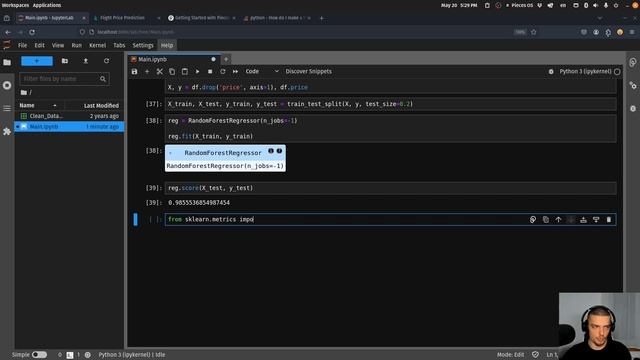The image size is (640, 360).
Task: Open Discover Snippets
Action: [309, 71]
